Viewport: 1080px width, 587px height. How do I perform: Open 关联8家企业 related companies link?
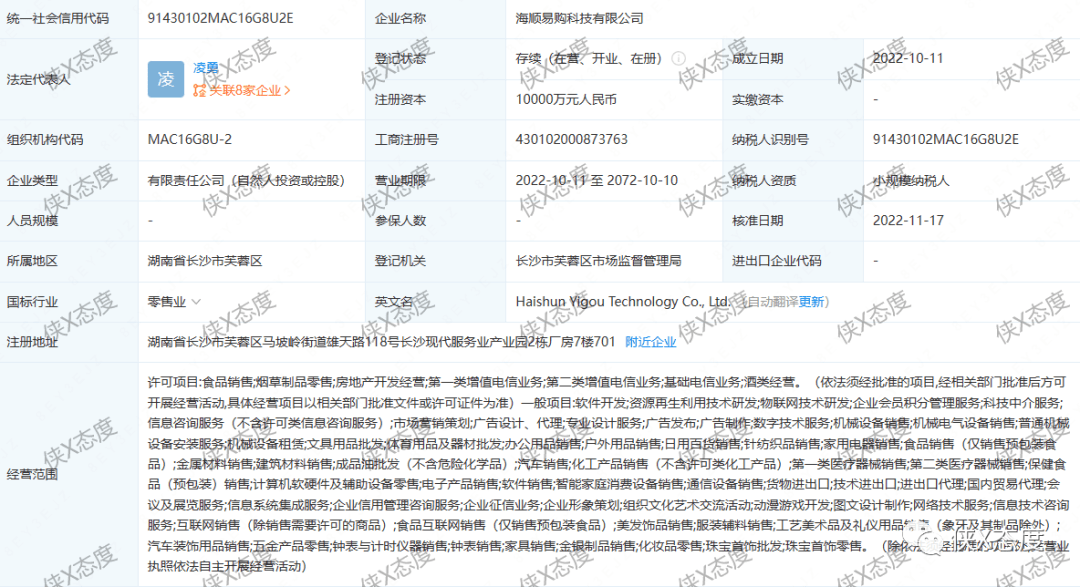point(245,90)
